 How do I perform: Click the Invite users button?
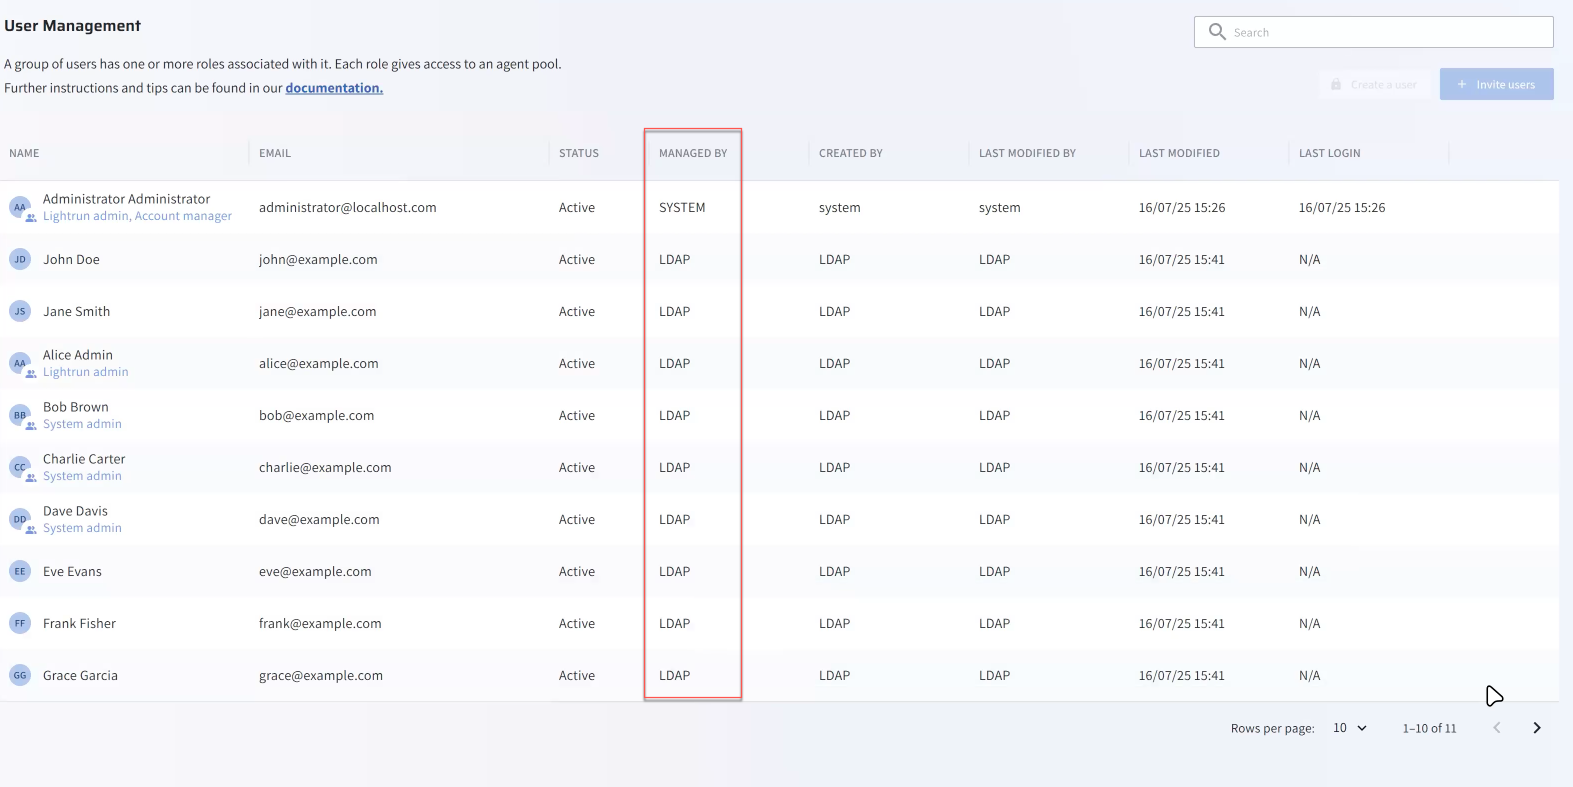click(x=1496, y=84)
